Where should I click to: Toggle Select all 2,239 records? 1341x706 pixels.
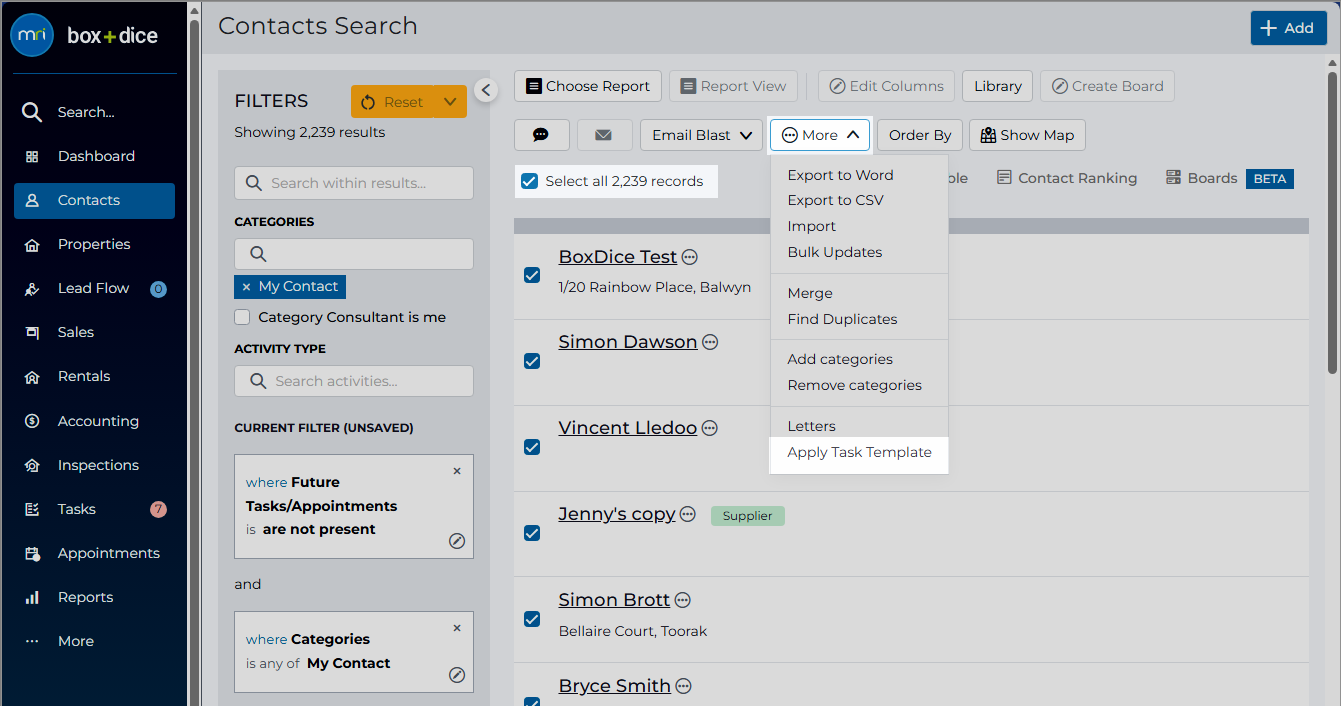click(530, 182)
